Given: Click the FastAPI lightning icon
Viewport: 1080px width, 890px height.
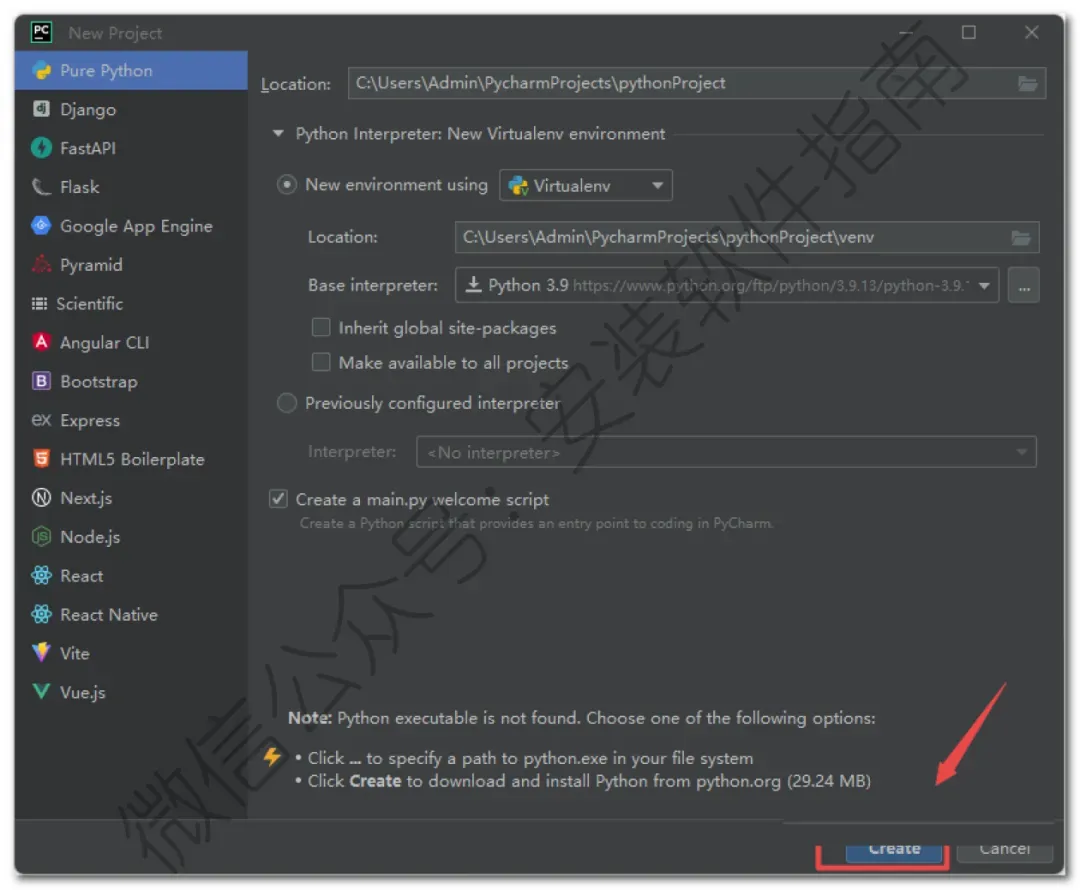Looking at the screenshot, I should 42,147.
